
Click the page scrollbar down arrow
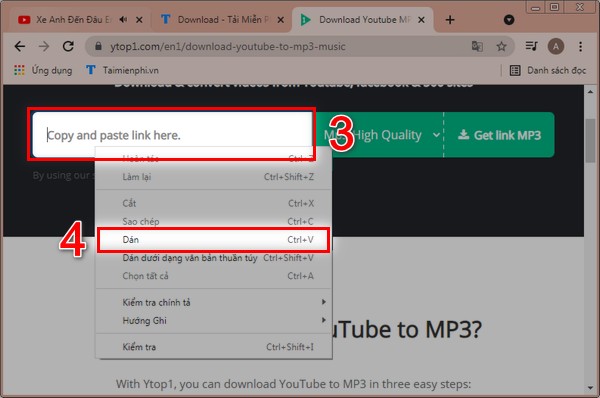(x=590, y=388)
